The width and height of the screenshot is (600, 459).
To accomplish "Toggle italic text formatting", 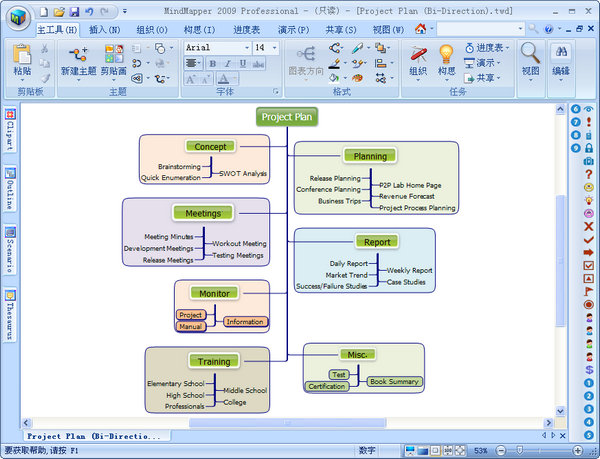I will pos(227,64).
